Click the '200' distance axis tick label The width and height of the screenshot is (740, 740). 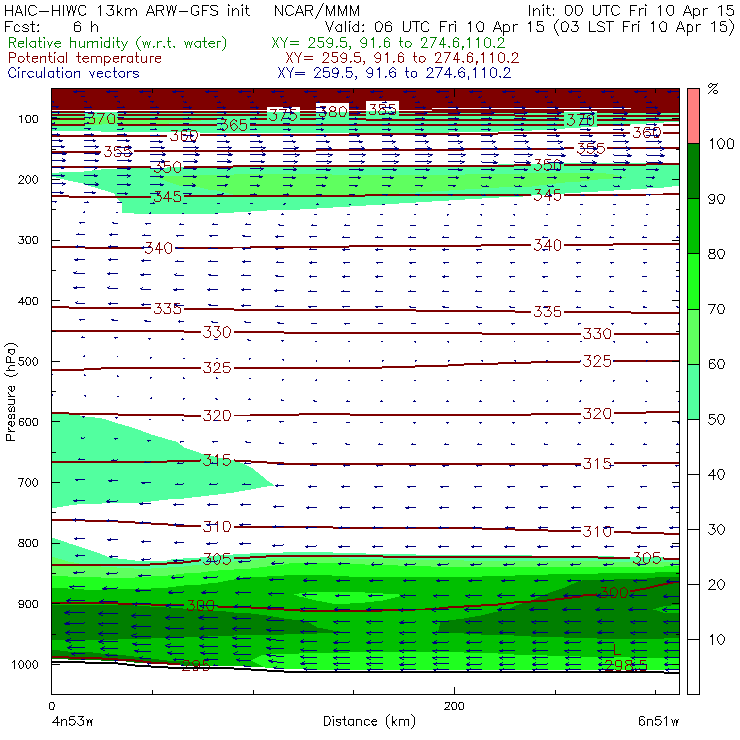pyautogui.click(x=454, y=706)
